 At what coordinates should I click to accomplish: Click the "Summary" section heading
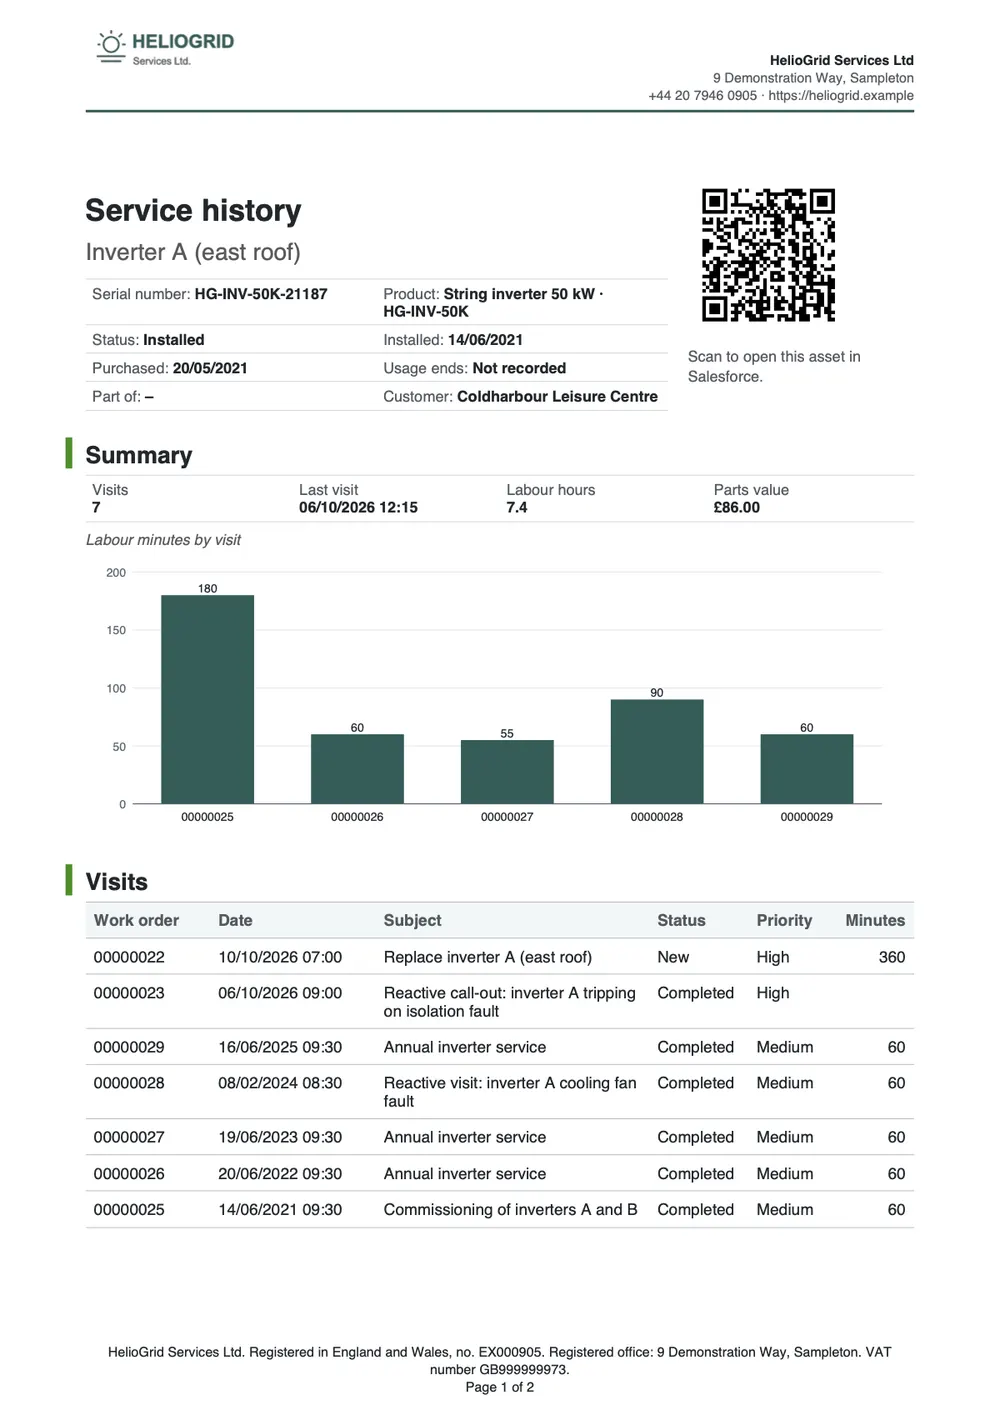click(139, 455)
